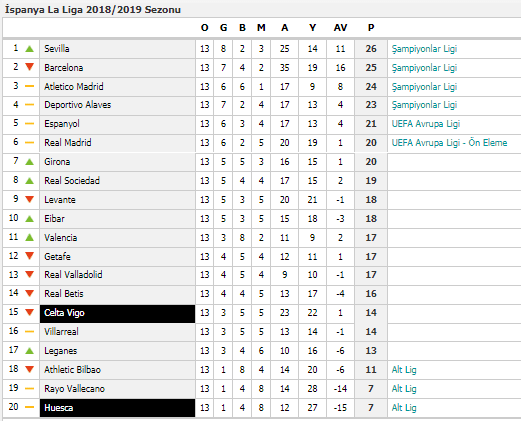The height and width of the screenshot is (421, 521).
Task: Click the green up arrow beside Sevilla
Action: tap(30, 49)
